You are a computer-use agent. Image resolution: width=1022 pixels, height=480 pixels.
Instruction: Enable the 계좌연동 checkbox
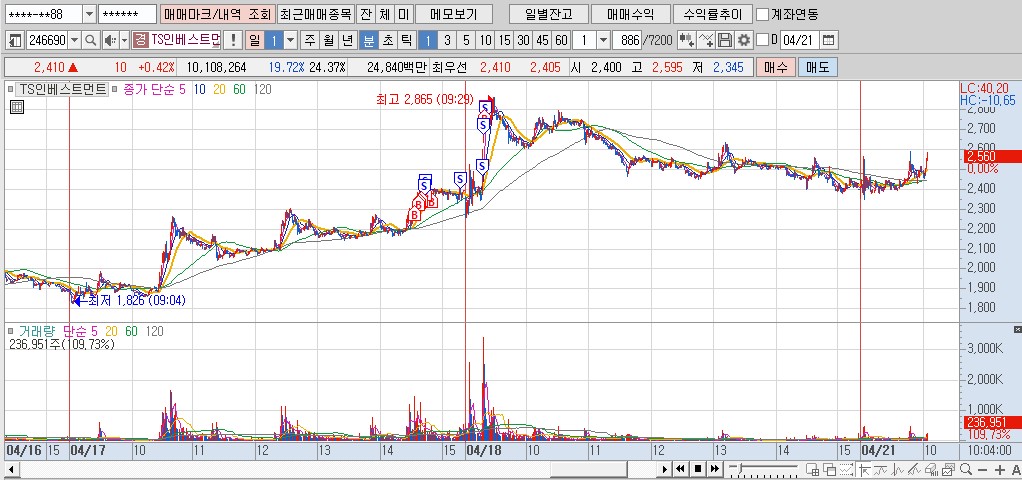pyautogui.click(x=761, y=14)
